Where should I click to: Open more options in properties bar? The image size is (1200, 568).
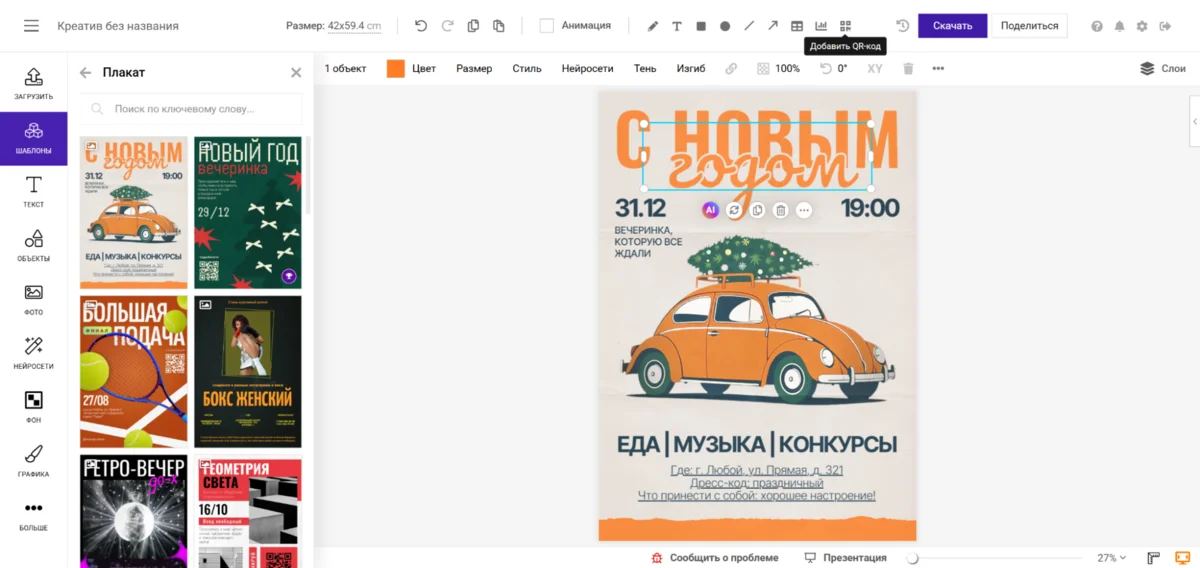938,69
